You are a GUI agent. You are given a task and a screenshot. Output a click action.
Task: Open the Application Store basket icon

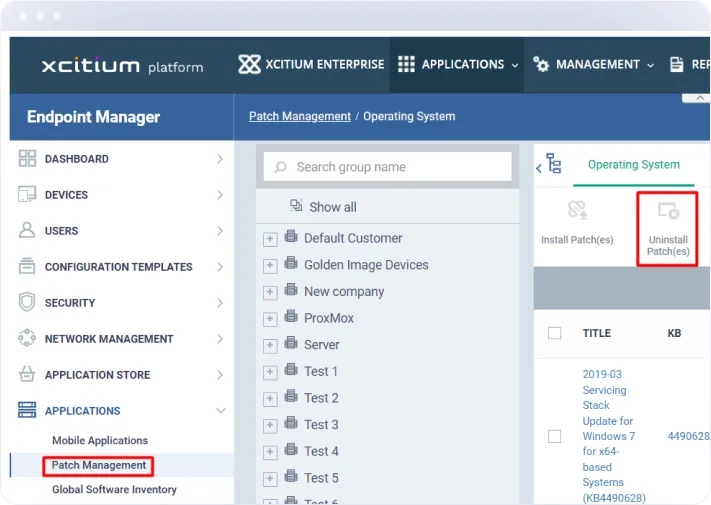[x=27, y=375]
